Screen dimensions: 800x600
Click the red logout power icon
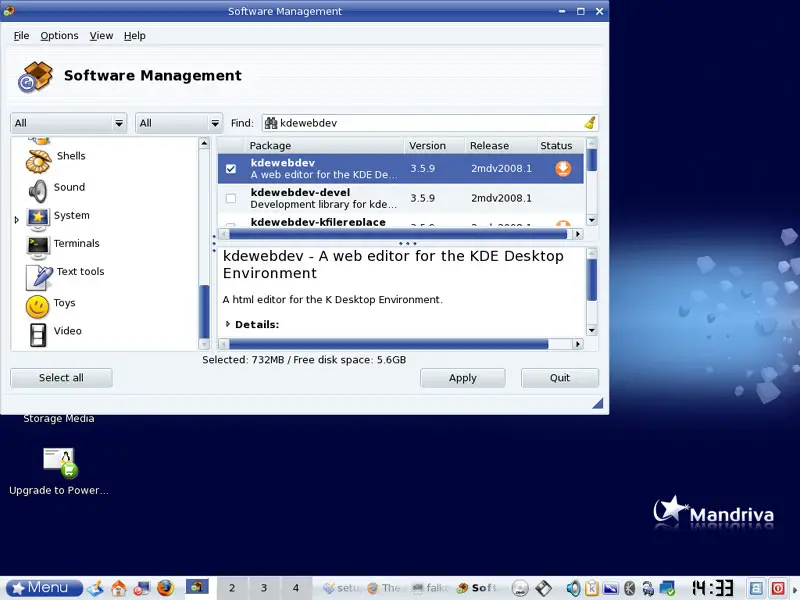[778, 588]
